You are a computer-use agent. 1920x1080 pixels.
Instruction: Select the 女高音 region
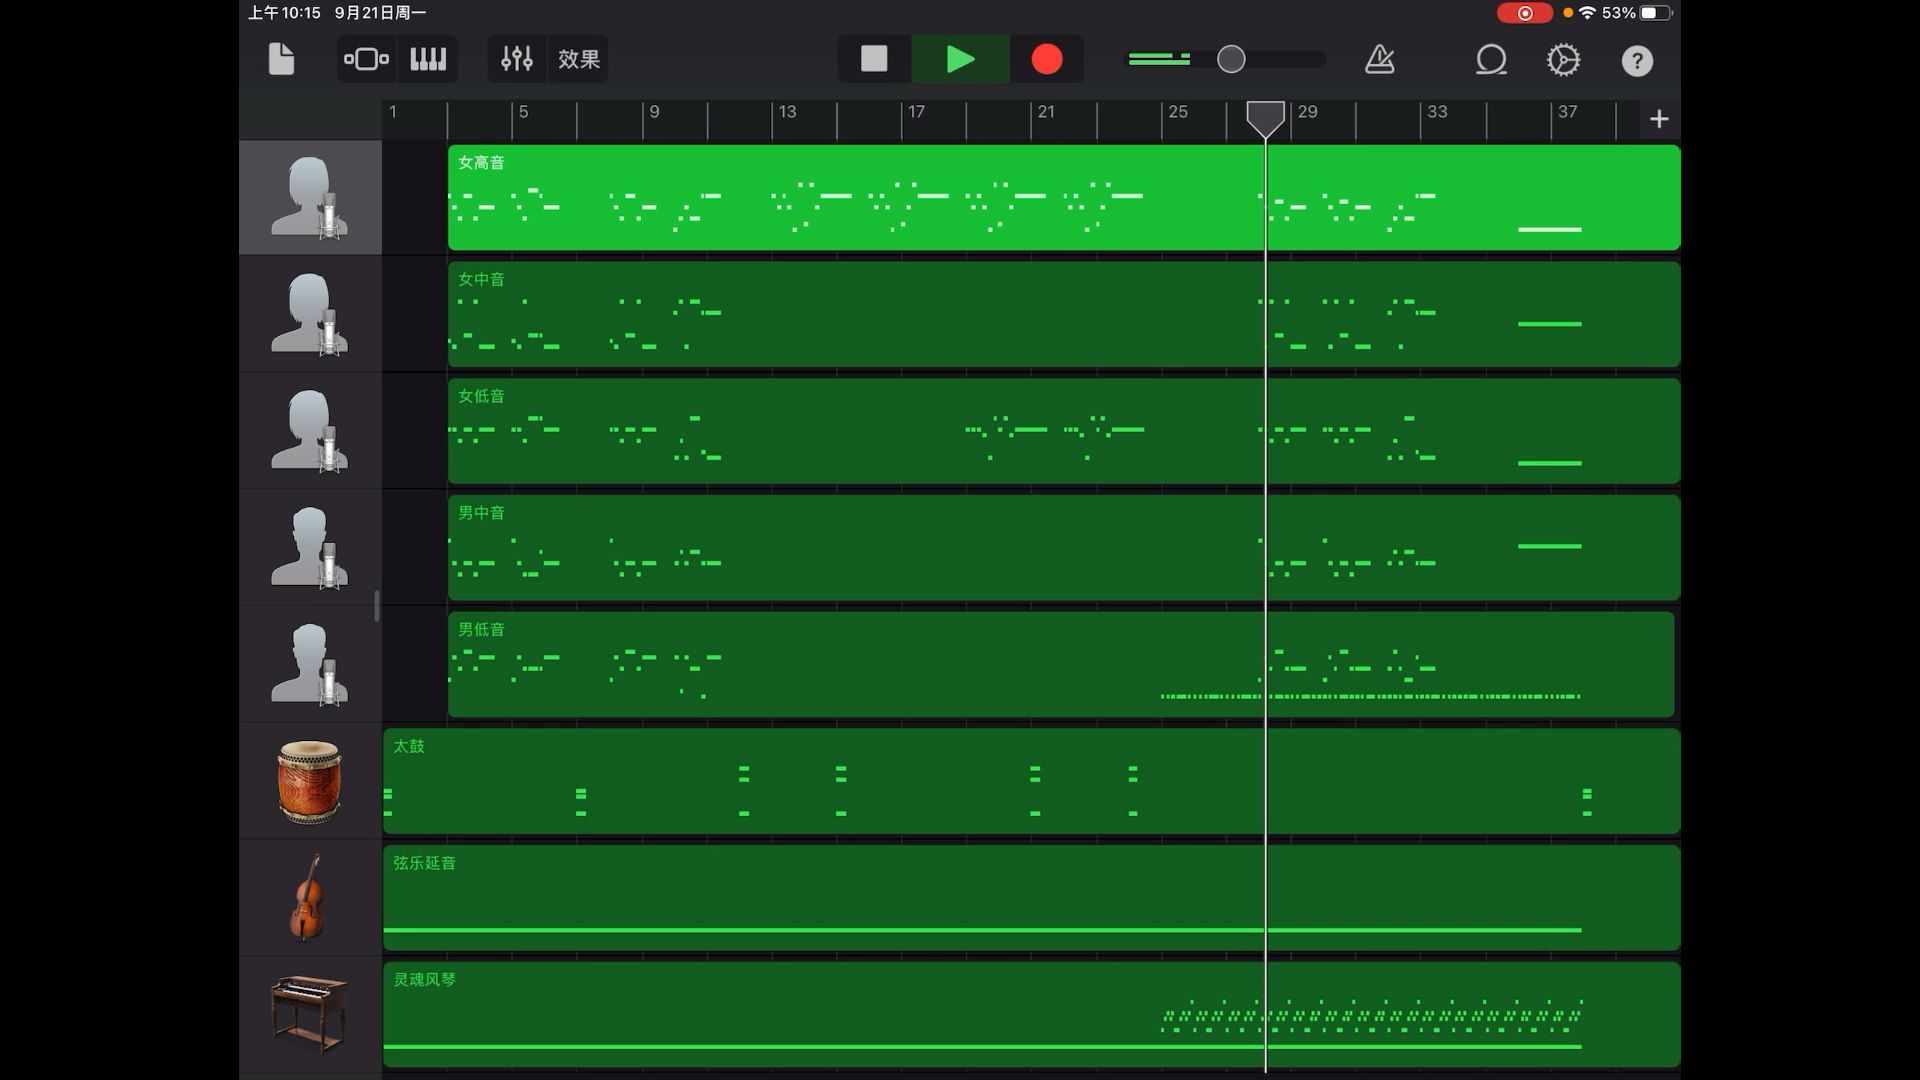click(x=1064, y=197)
